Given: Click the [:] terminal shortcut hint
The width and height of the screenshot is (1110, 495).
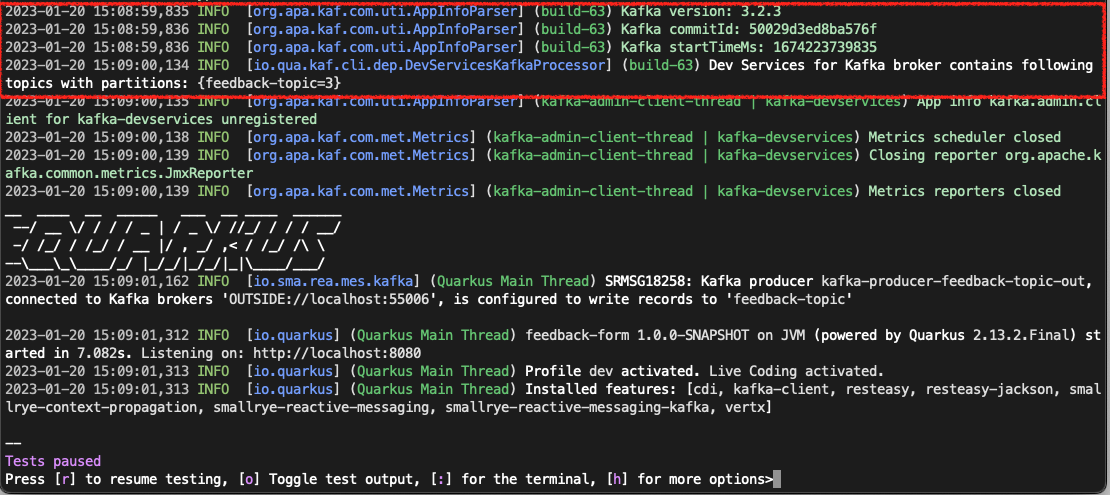Looking at the screenshot, I should click(x=442, y=479).
